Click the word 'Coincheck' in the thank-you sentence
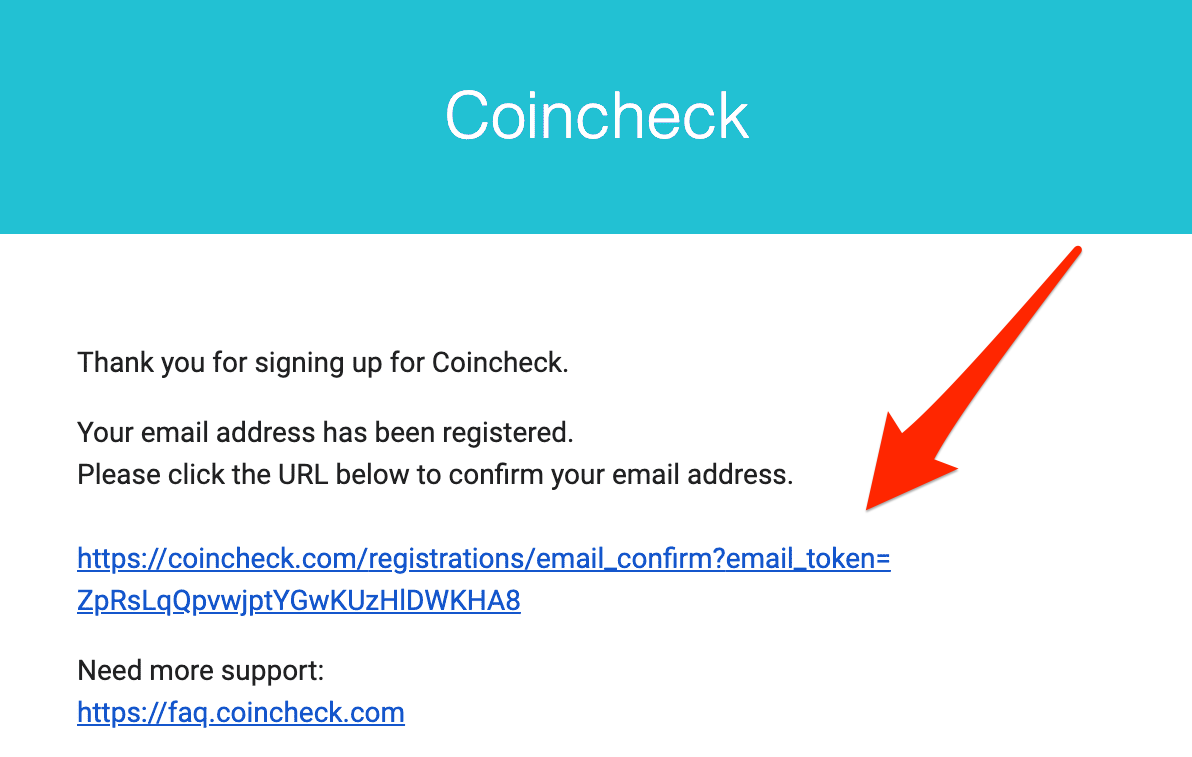The height and width of the screenshot is (757, 1192). point(499,363)
